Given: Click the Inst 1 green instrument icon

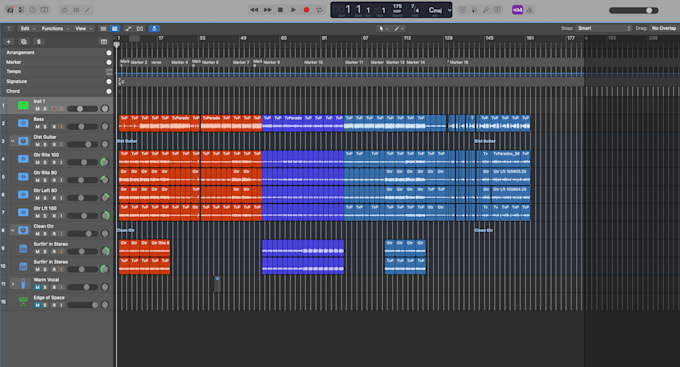Looking at the screenshot, I should pyautogui.click(x=23, y=105).
